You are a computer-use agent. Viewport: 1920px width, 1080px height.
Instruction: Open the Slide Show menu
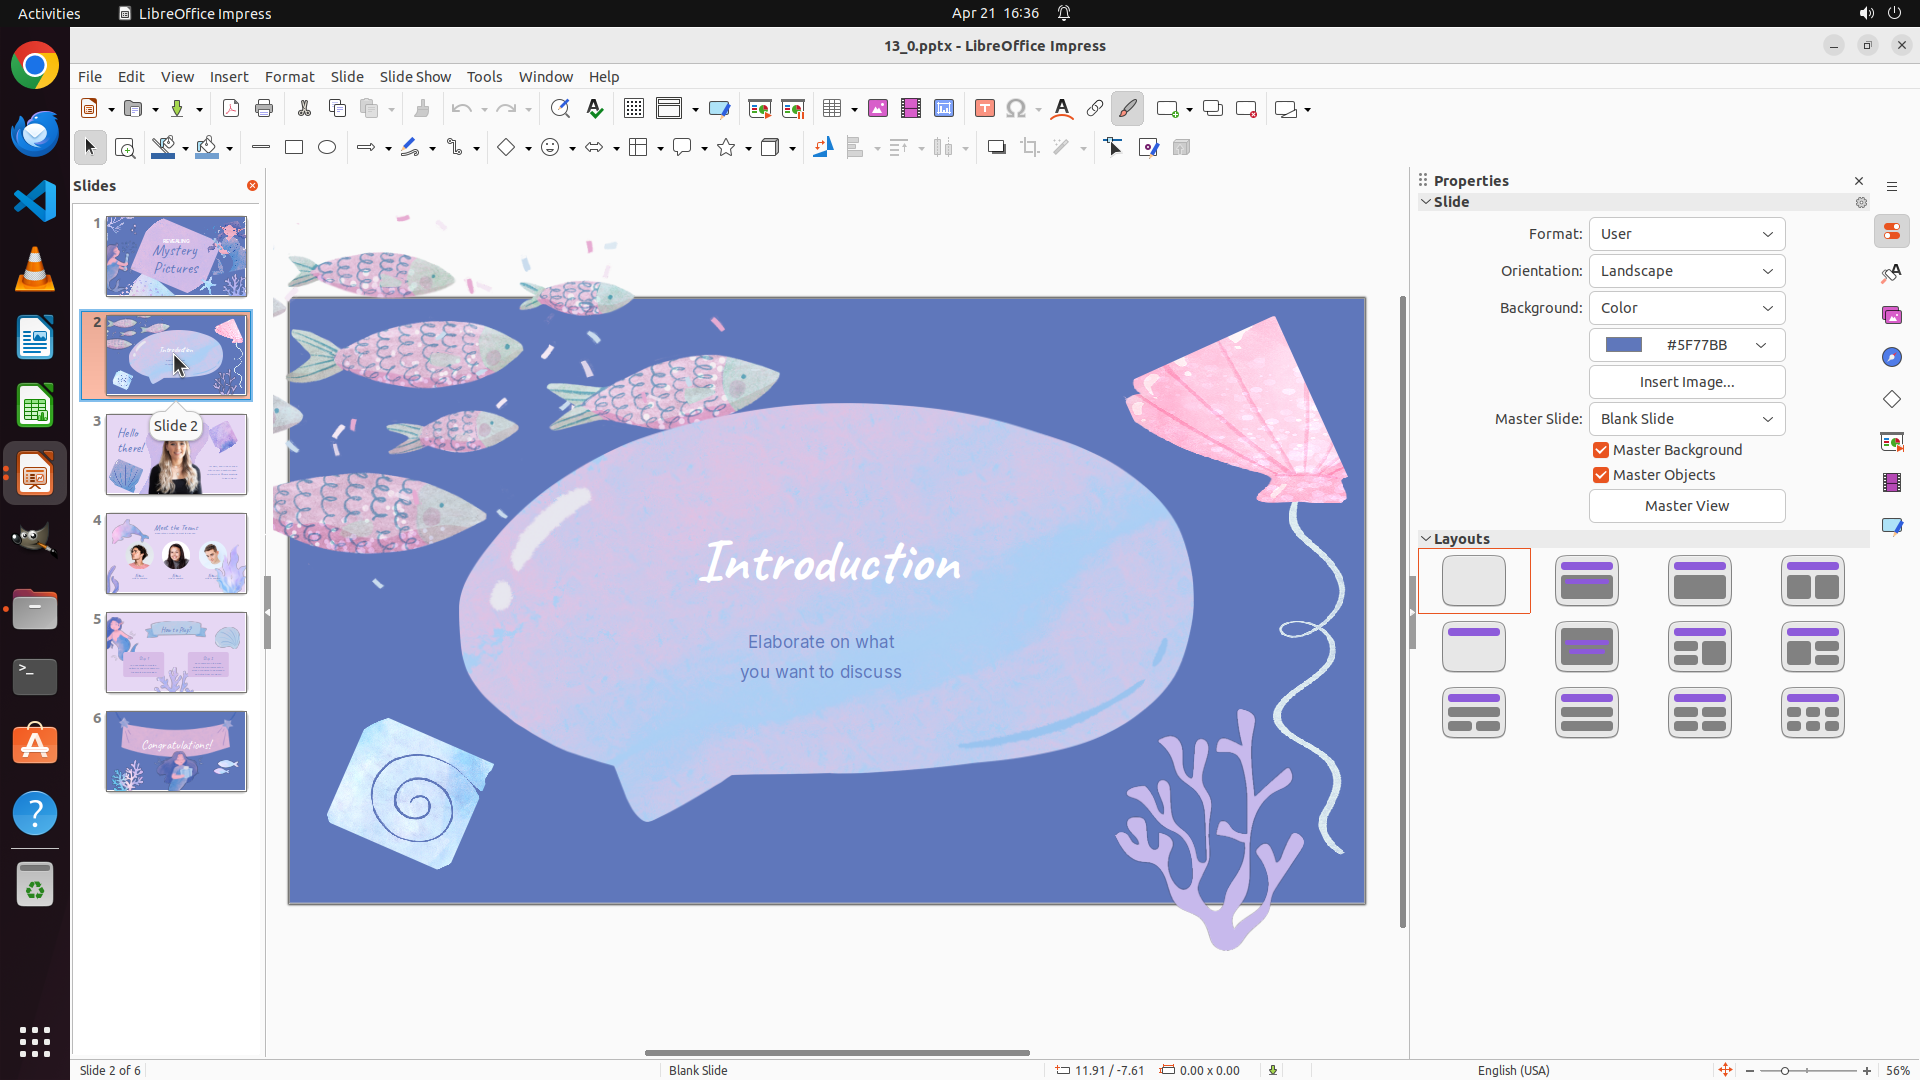coord(415,77)
